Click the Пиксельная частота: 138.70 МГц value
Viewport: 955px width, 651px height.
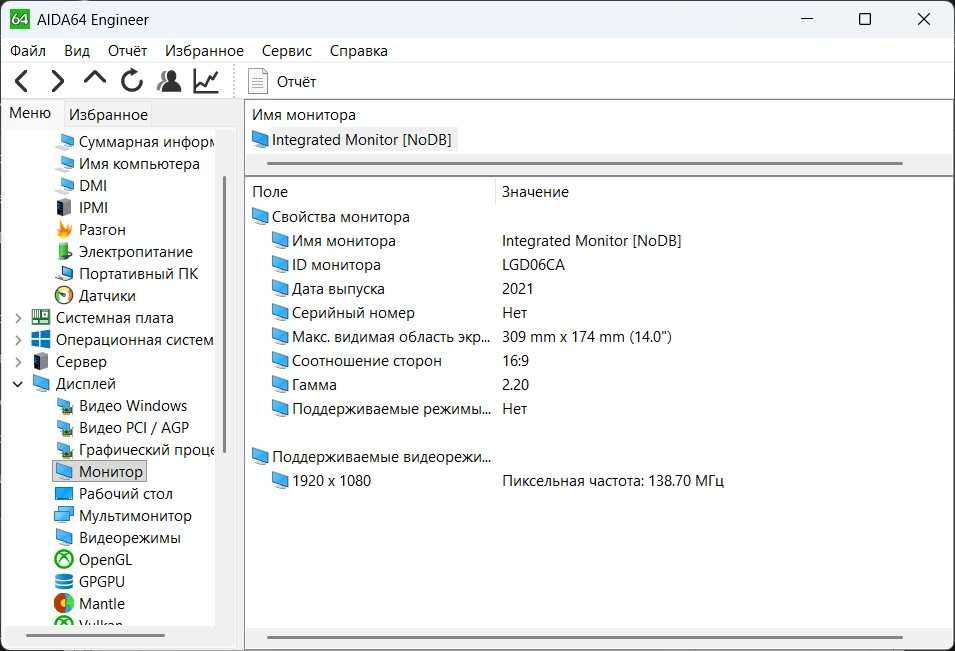pyautogui.click(x=613, y=480)
